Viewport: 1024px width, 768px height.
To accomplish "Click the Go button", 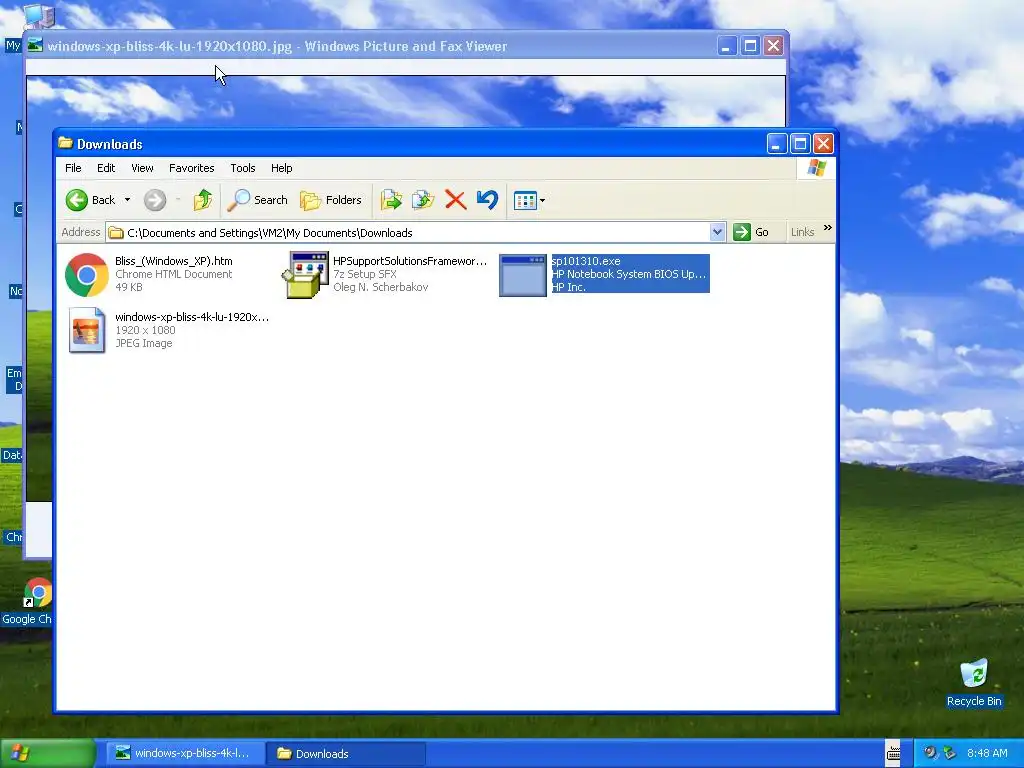I will [751, 232].
